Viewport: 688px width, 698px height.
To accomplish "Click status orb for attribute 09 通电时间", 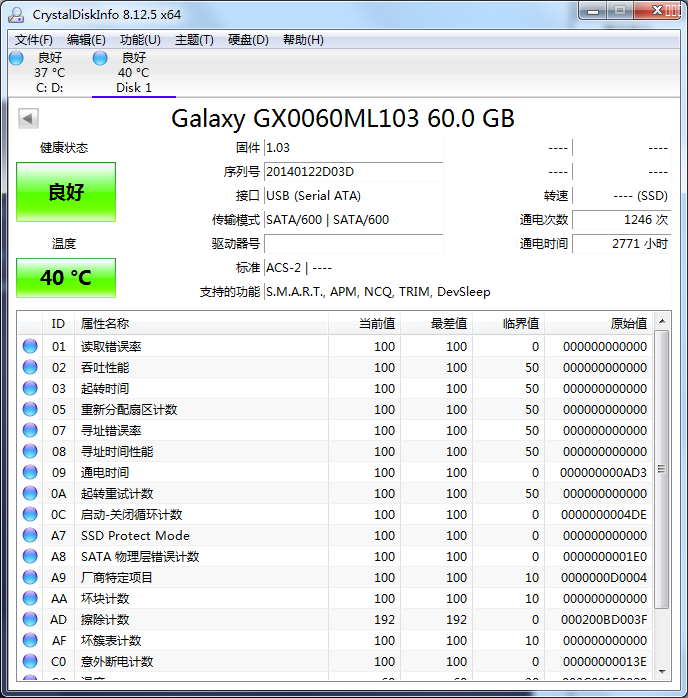I will (x=30, y=472).
